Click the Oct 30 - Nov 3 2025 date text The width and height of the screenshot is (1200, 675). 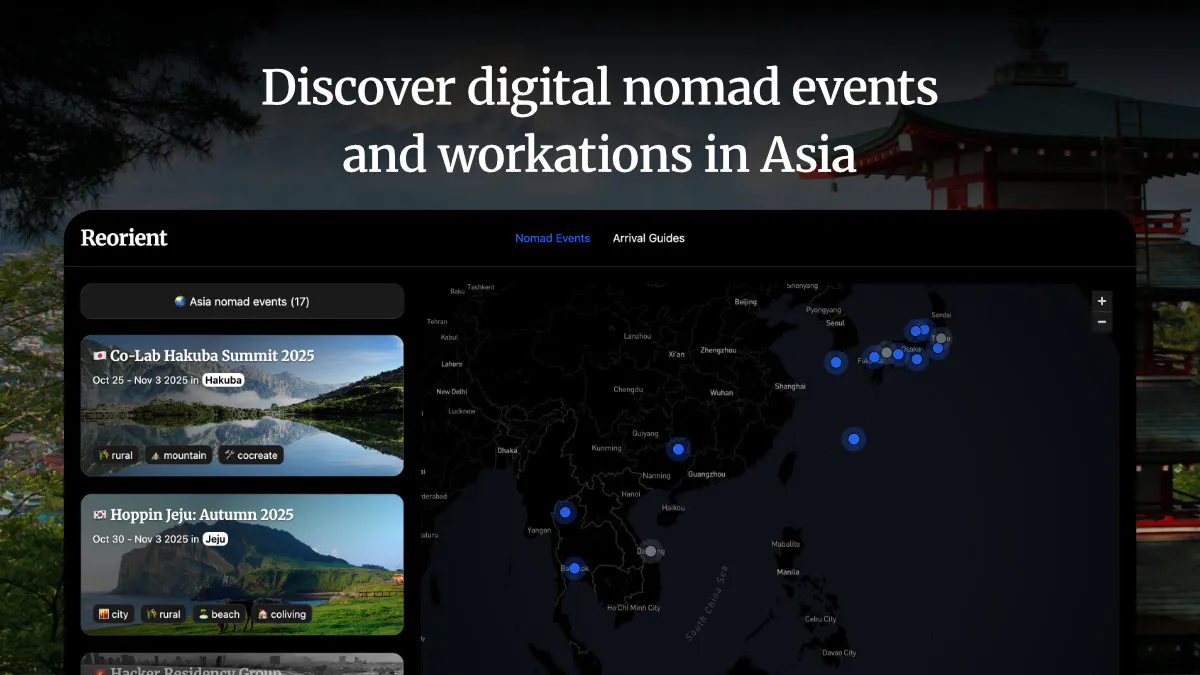point(139,539)
